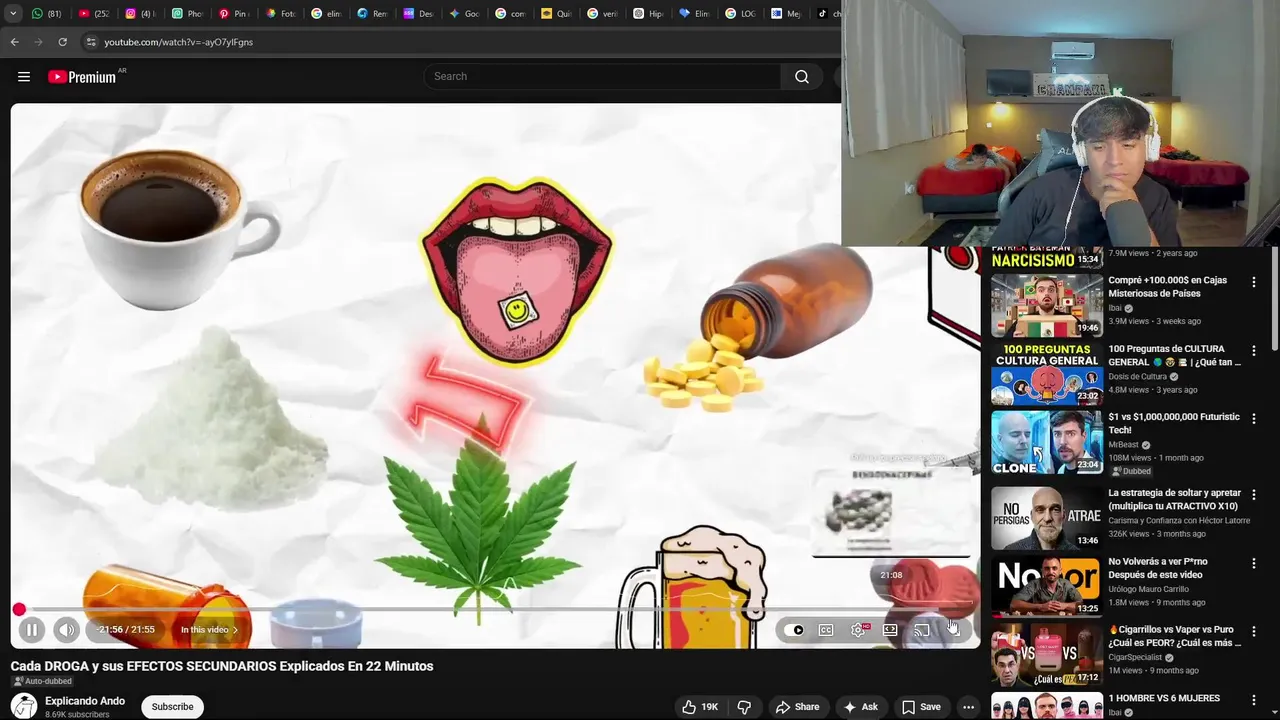This screenshot has height=720, width=1280.
Task: Click 'CigarSpecialist' channel name
Action: [1135, 658]
